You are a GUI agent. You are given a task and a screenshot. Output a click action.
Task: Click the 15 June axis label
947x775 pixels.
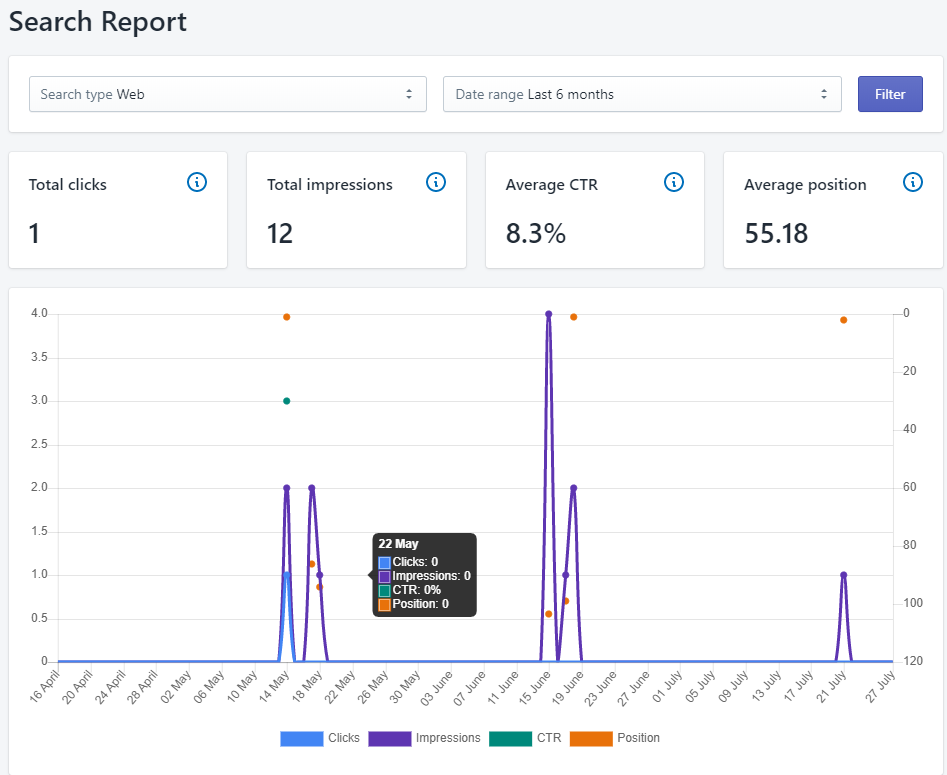coord(534,687)
